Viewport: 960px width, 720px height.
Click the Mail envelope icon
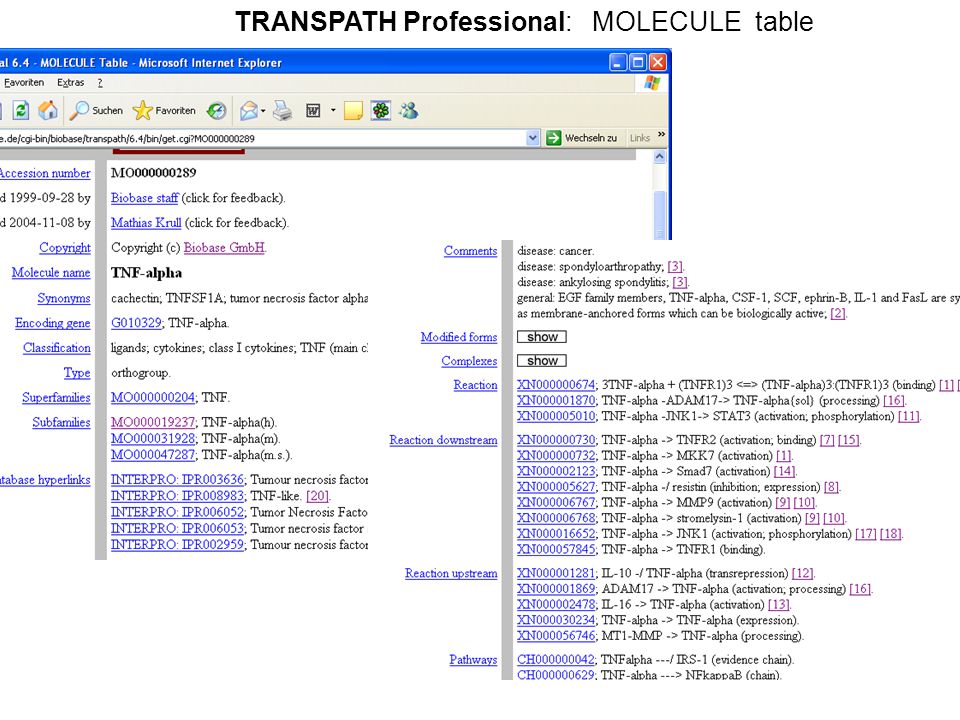248,111
